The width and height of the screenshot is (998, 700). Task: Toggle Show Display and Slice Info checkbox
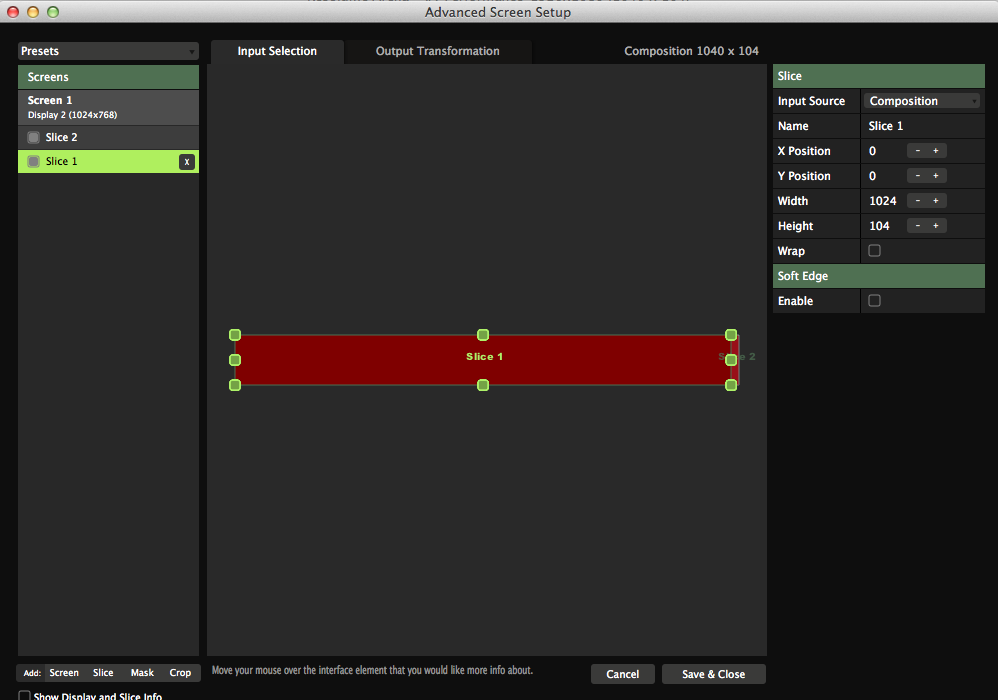pyautogui.click(x=25, y=696)
